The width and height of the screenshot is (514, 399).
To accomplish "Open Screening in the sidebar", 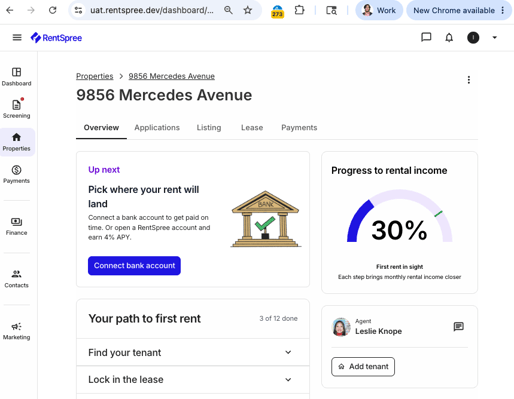I will [x=16, y=109].
